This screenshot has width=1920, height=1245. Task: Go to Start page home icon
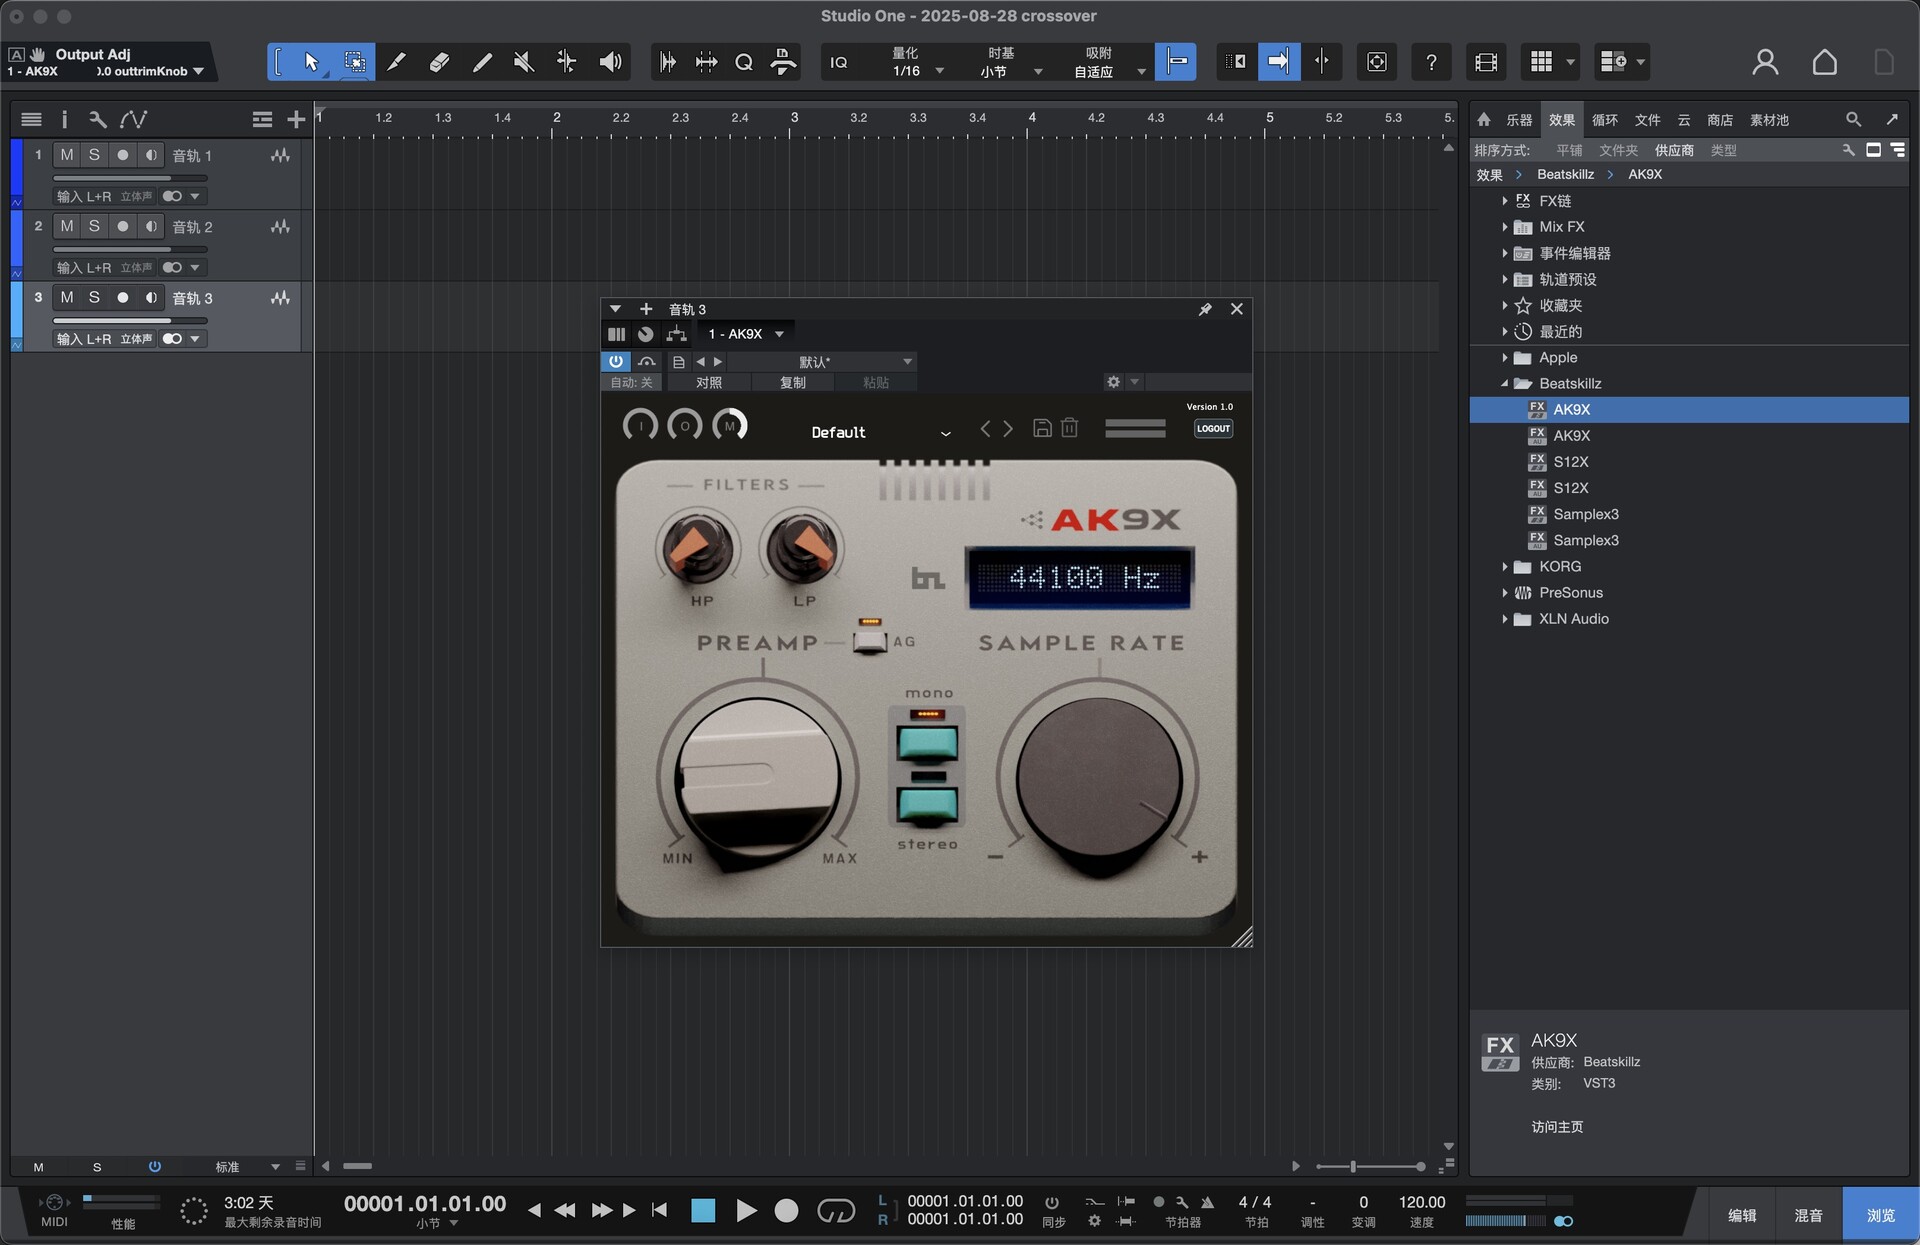click(1825, 62)
